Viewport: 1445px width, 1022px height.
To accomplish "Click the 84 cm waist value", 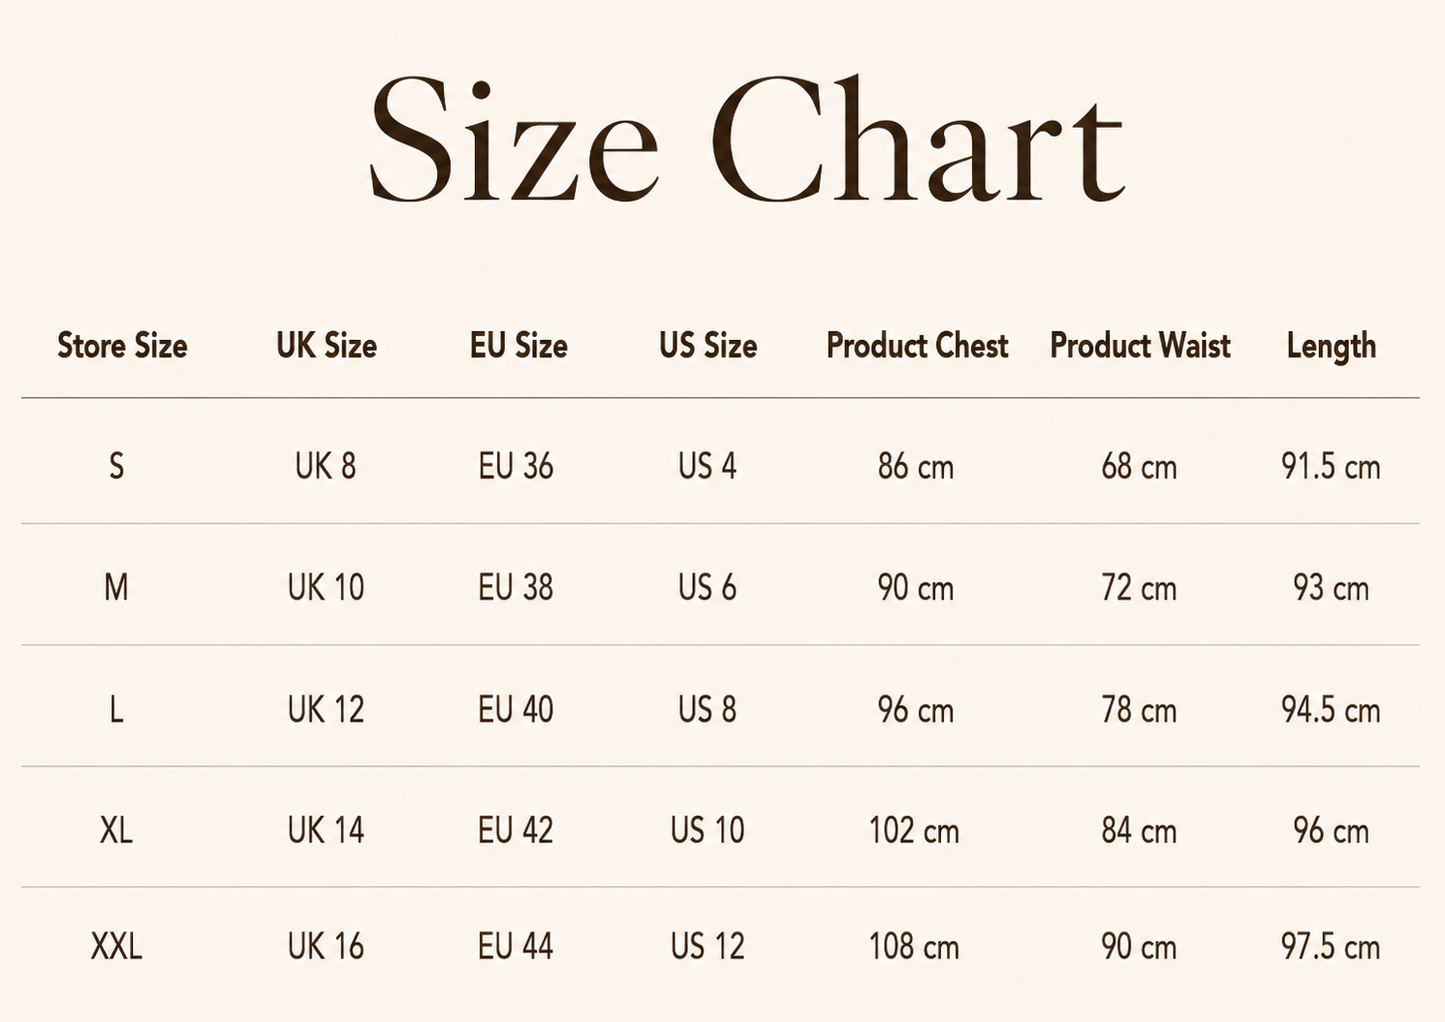I will pyautogui.click(x=1139, y=830).
